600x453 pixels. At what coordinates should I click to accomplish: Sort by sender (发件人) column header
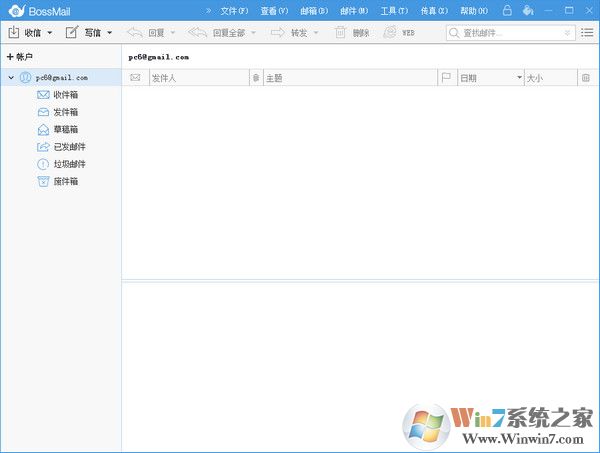(x=199, y=78)
